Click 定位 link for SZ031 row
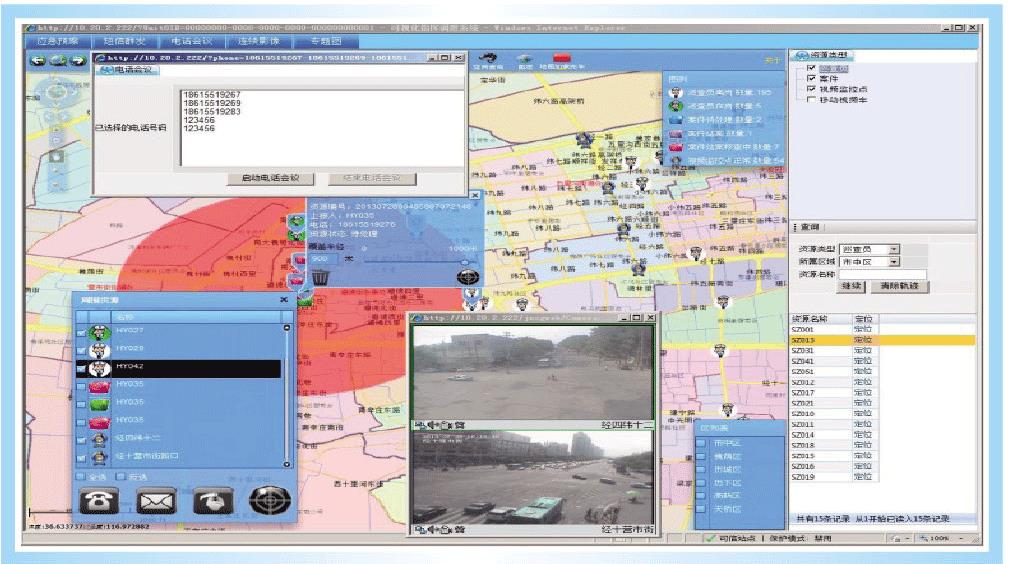This screenshot has height=564, width=1009. pyautogui.click(x=862, y=351)
